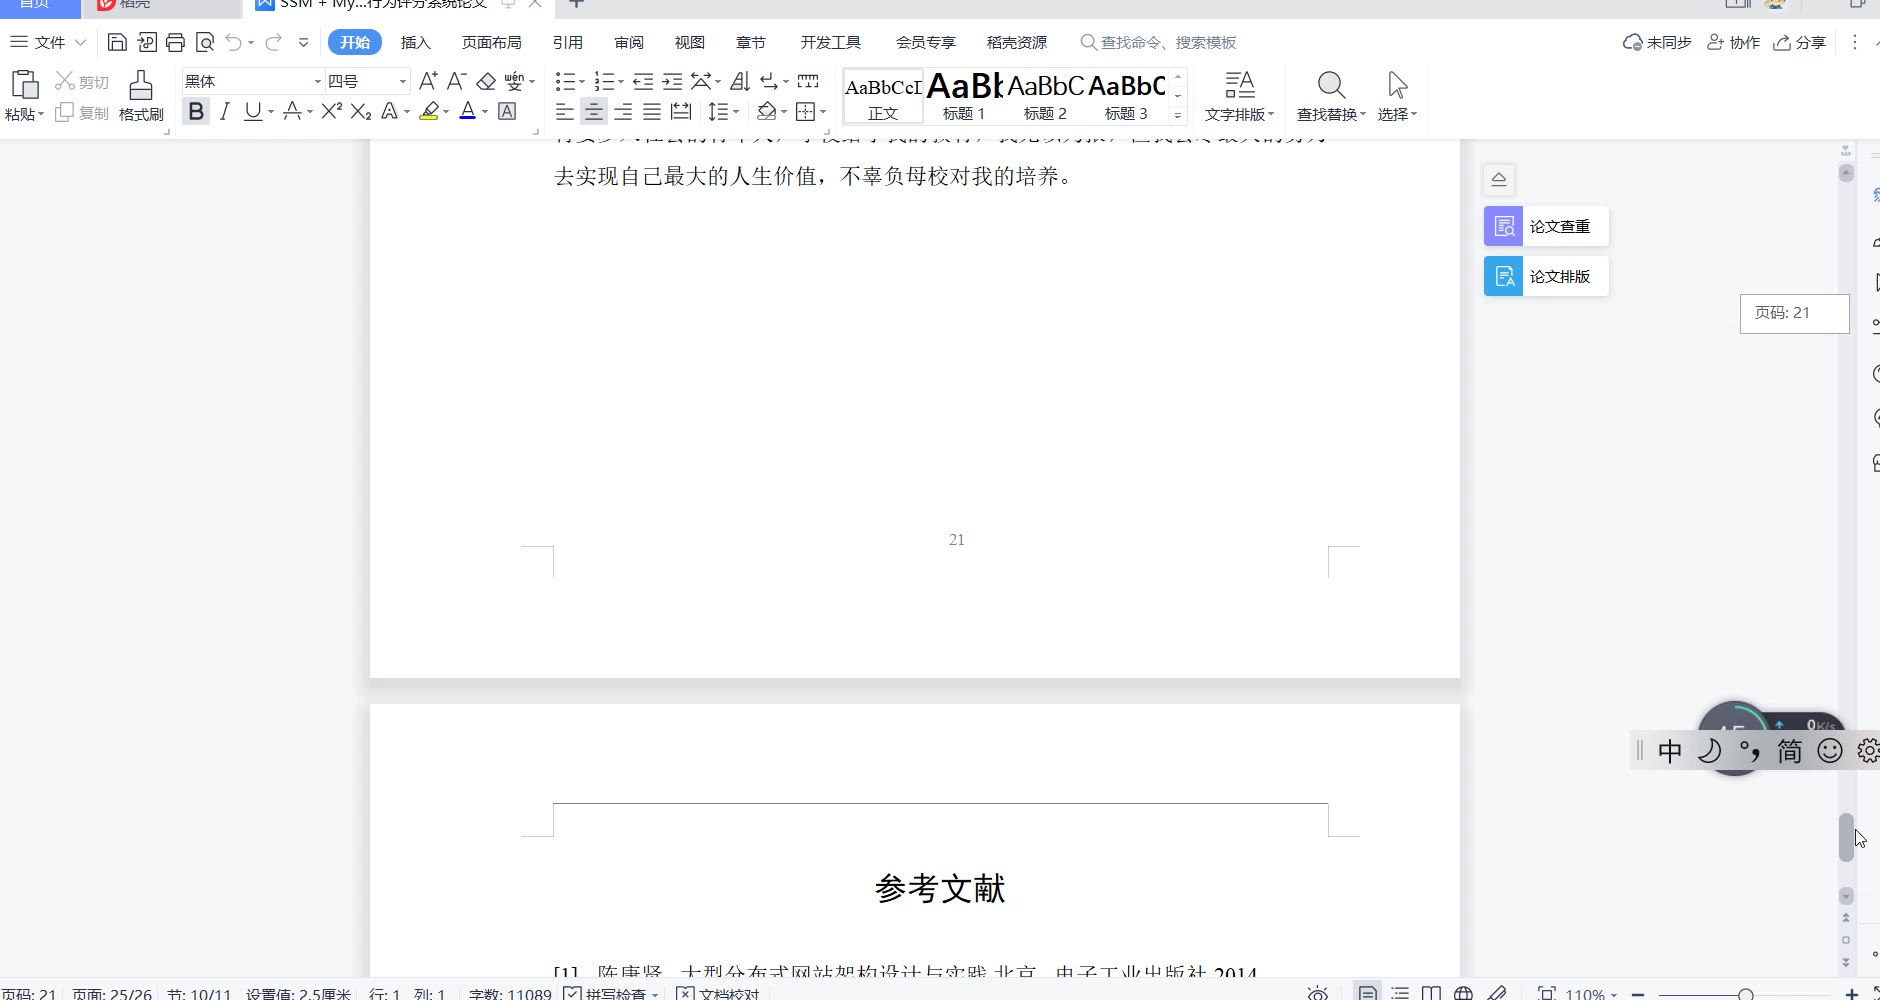
Task: Open the 页面布局 ribbon tab
Action: (x=492, y=42)
